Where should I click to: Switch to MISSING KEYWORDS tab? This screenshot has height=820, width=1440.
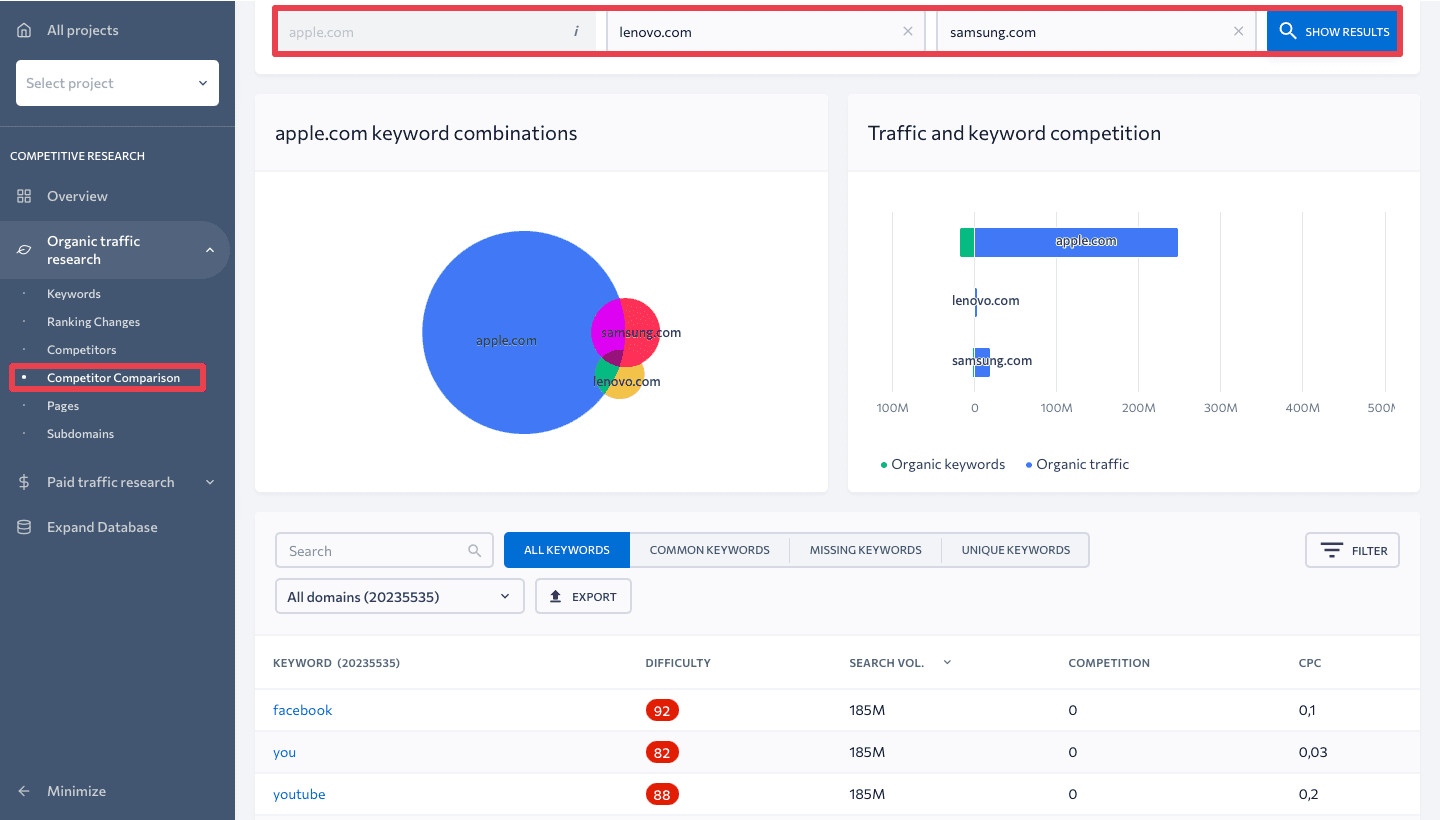pos(866,550)
